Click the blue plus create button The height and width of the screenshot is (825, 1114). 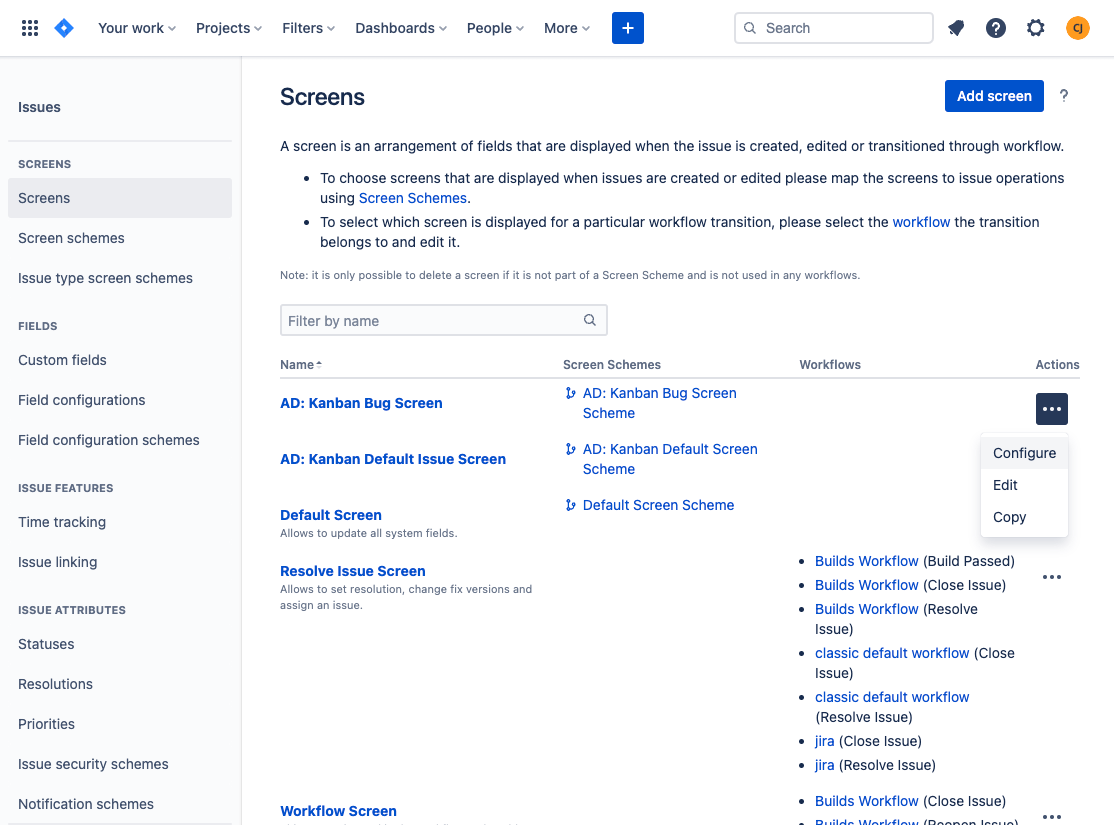tap(627, 28)
